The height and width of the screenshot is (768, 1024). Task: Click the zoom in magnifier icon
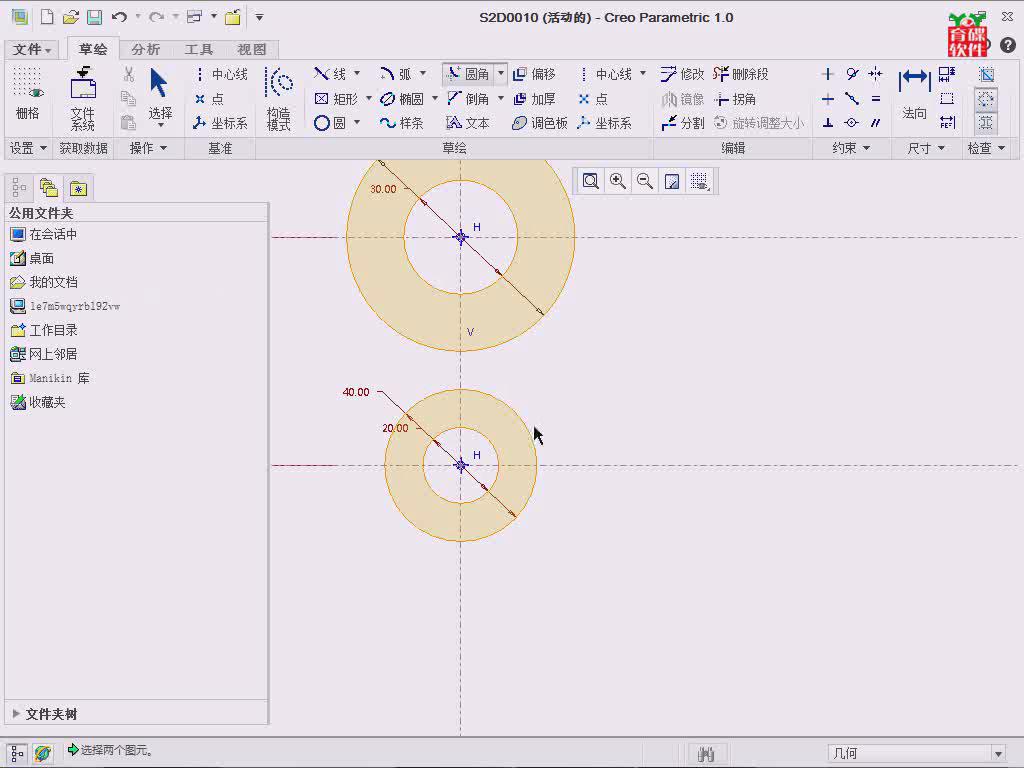(617, 181)
